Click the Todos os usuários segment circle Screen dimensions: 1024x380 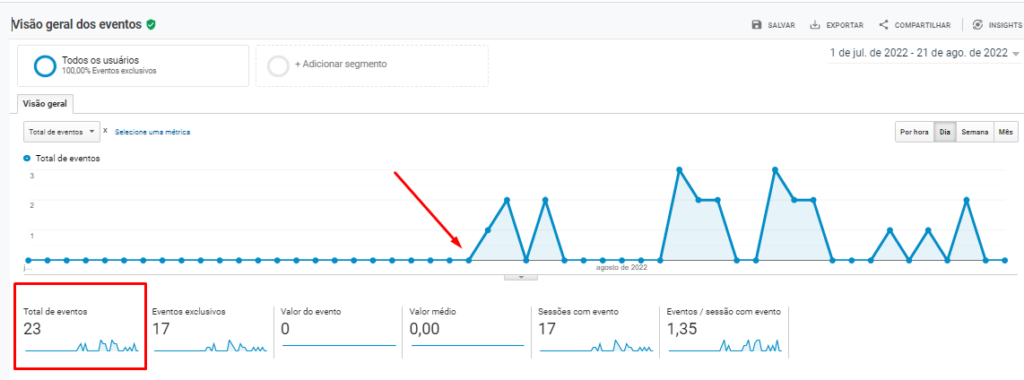(x=46, y=66)
